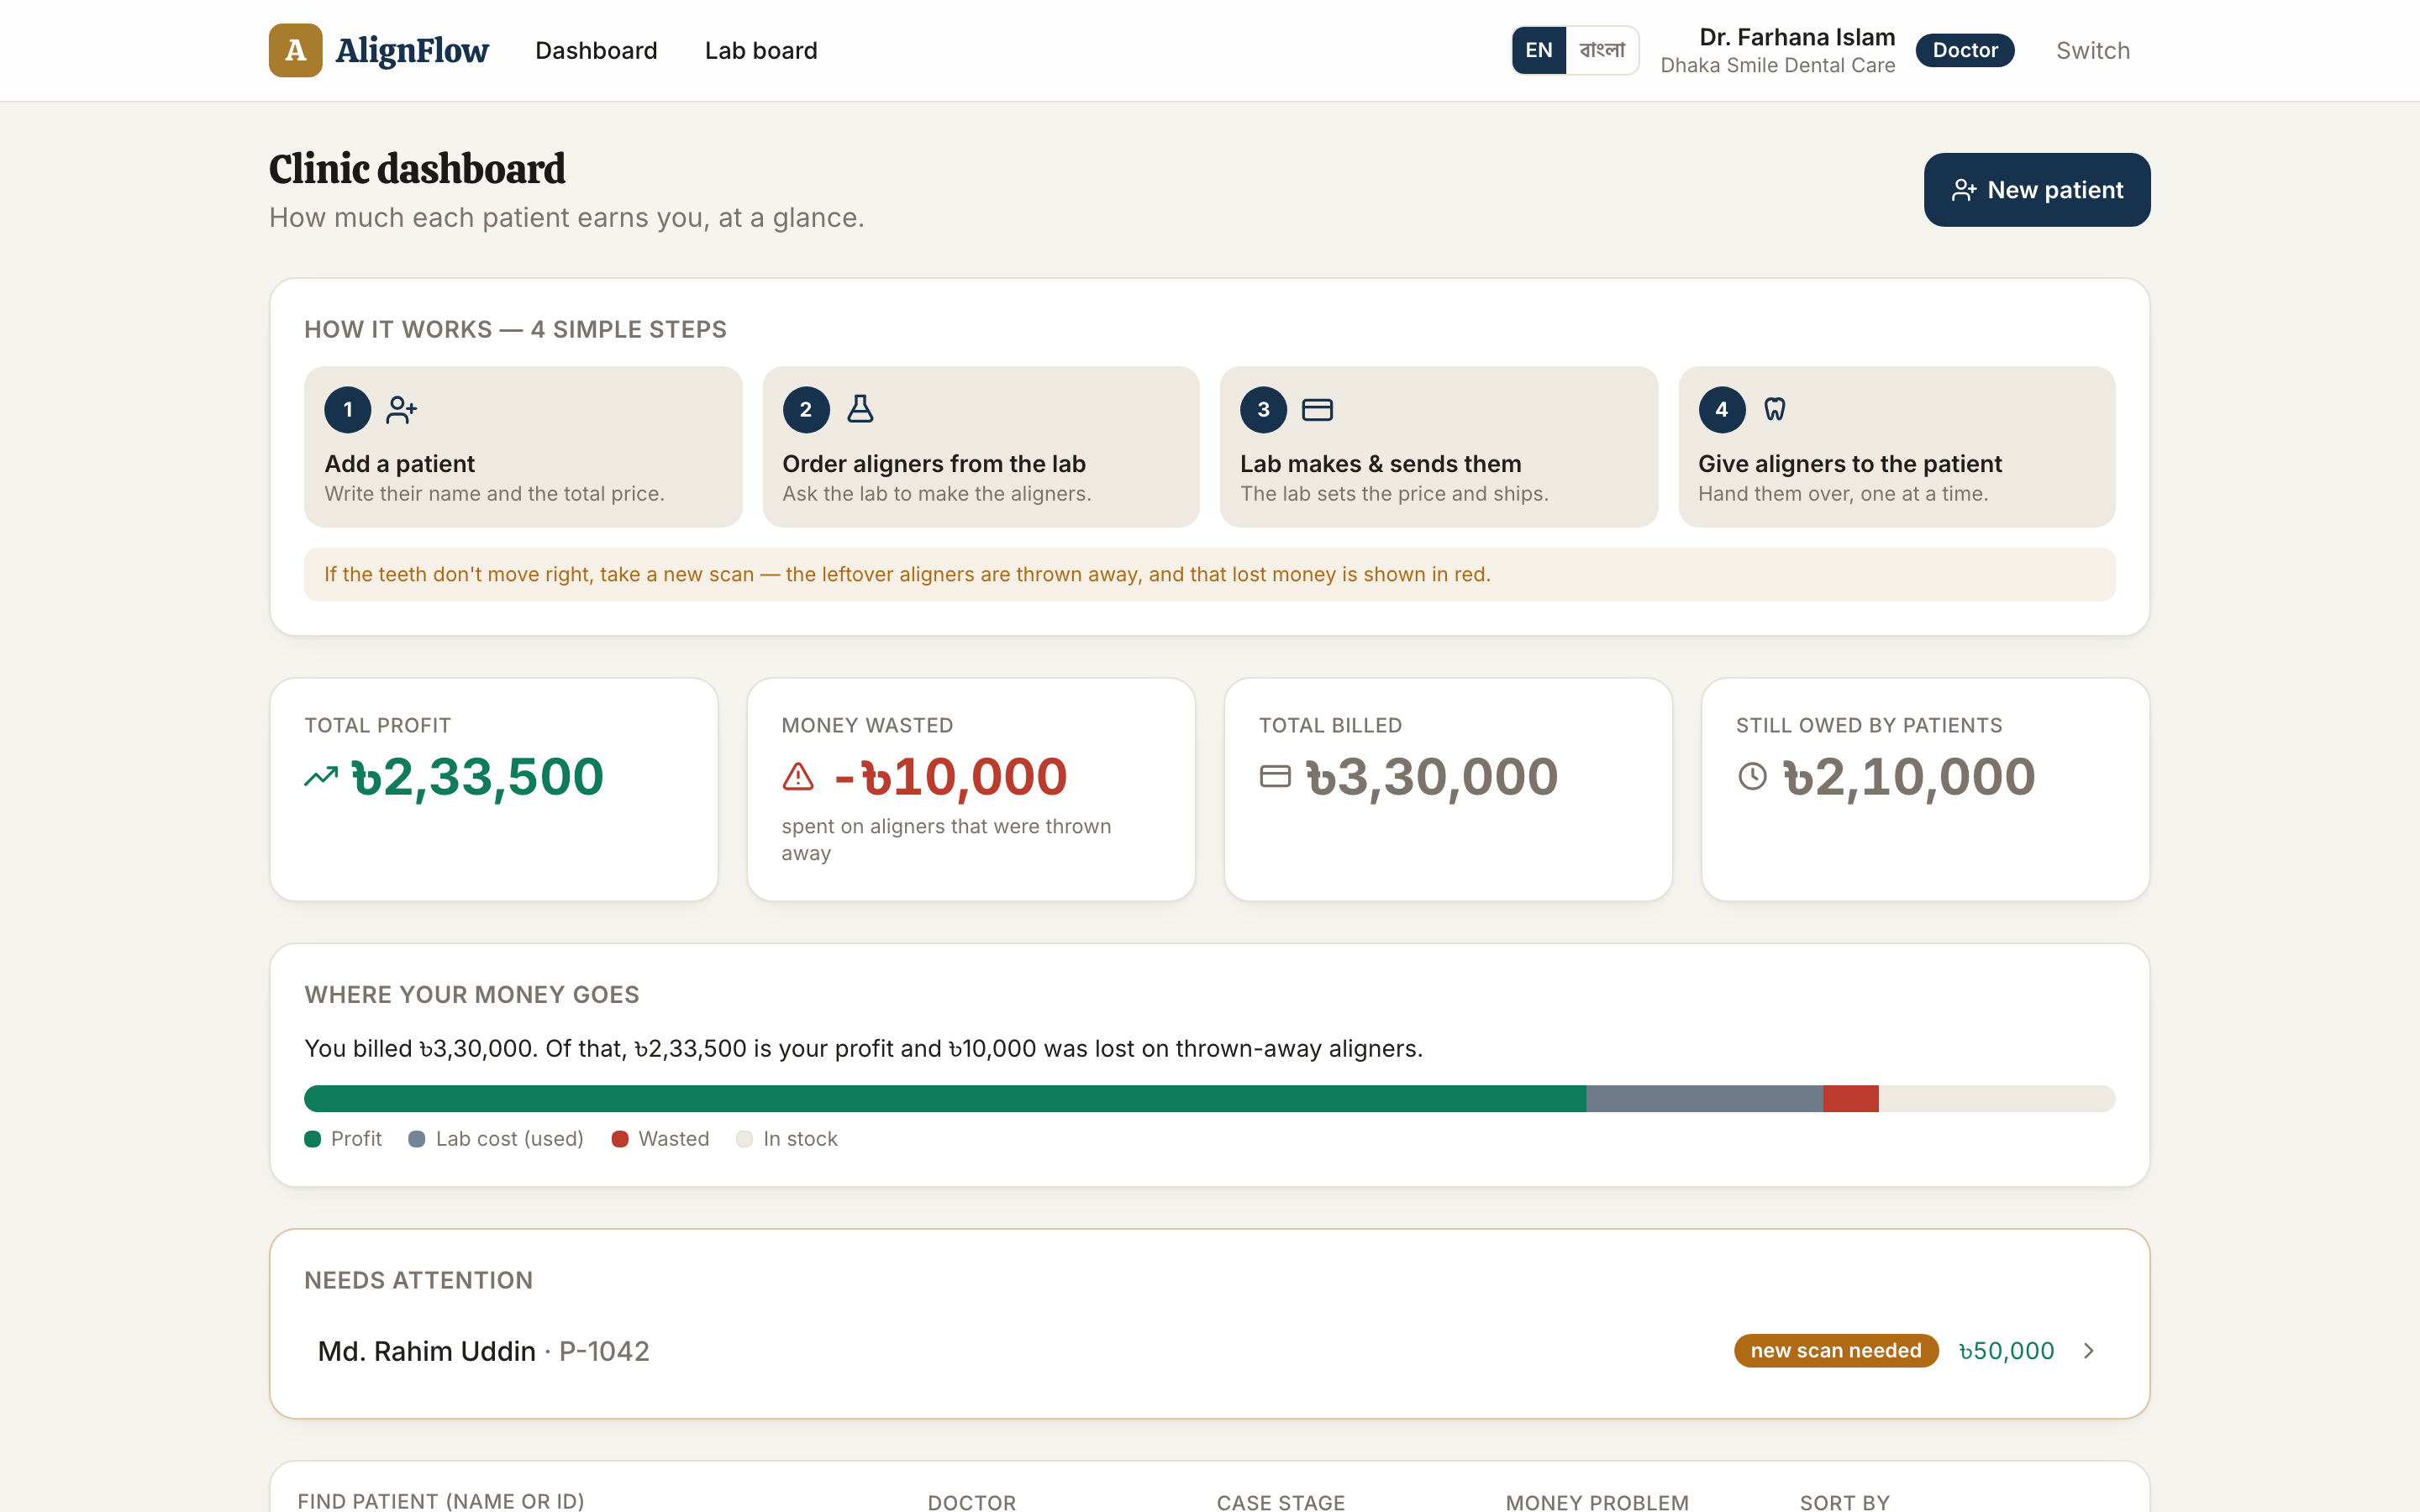
Task: Click the add-patient icon in step 1
Action: (402, 410)
